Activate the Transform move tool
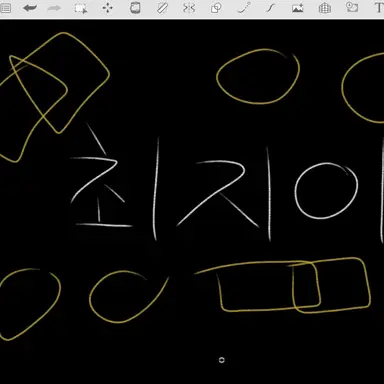The image size is (384, 384). tap(108, 8)
